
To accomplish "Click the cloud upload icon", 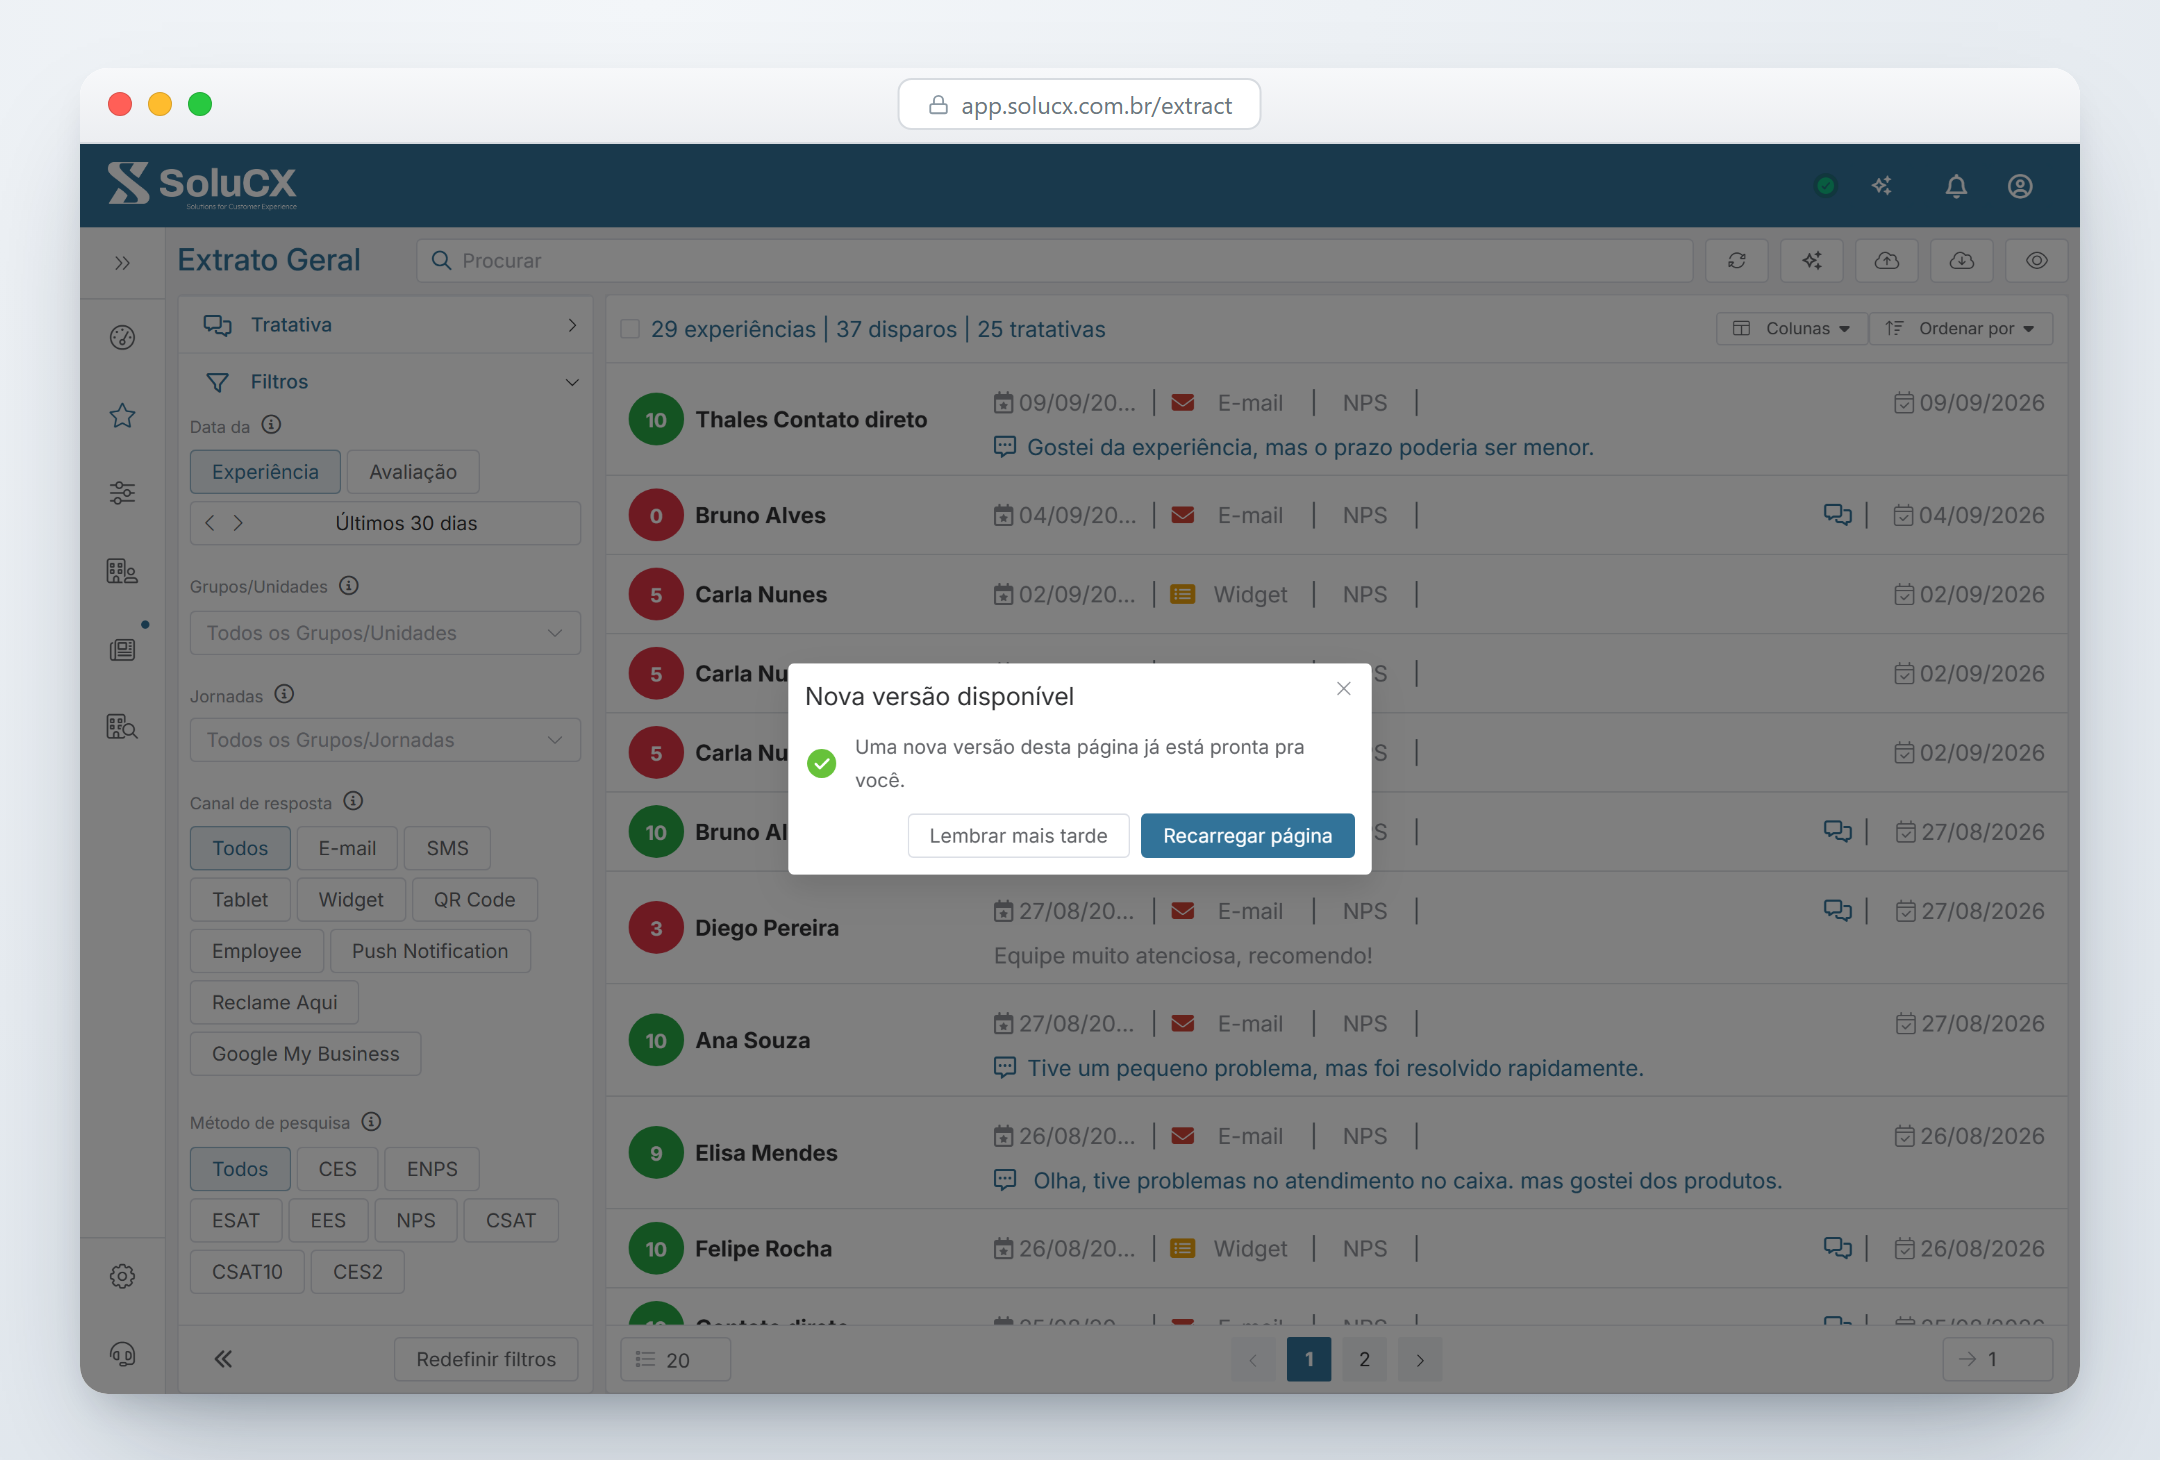I will pos(1887,261).
